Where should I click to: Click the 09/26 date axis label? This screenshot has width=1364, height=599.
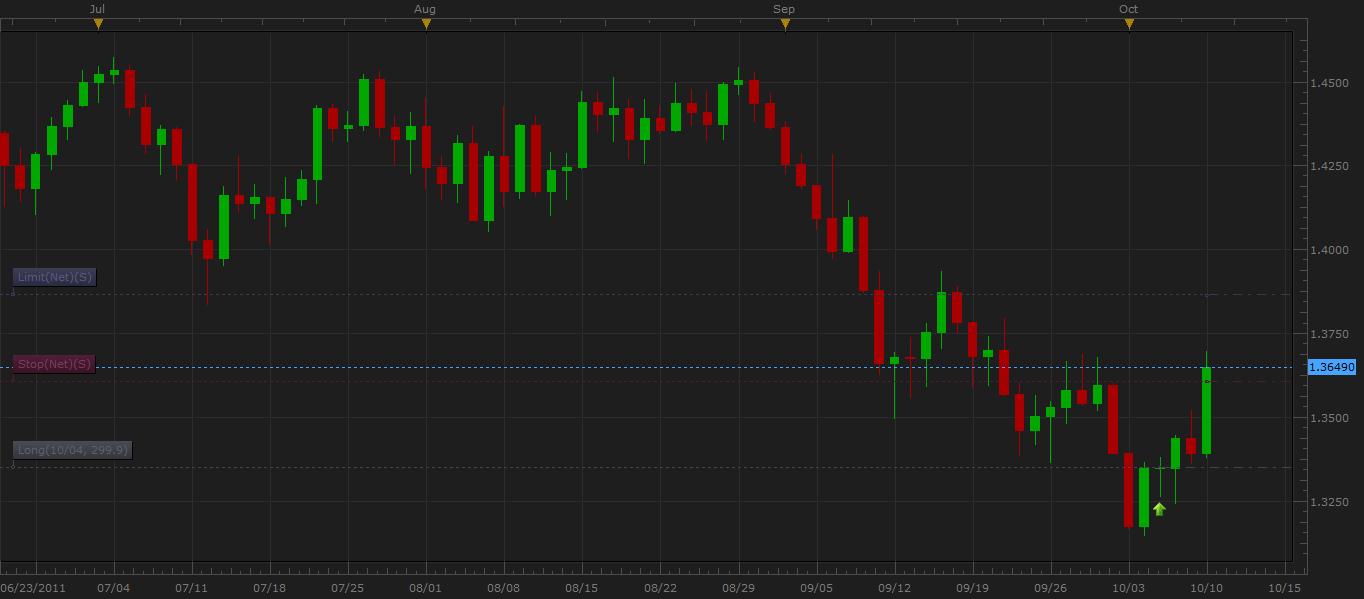click(x=1050, y=588)
